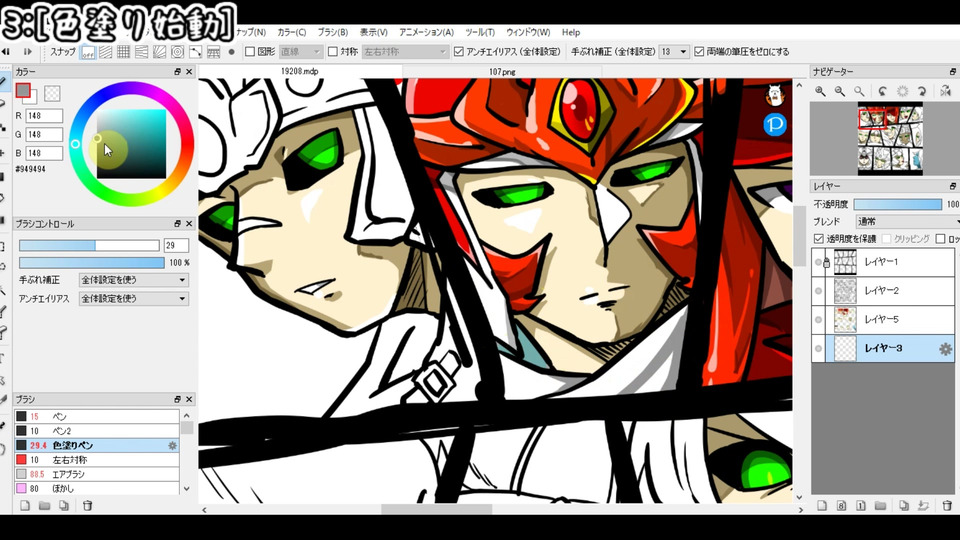The image size is (960, 540).
Task: Click the fit-to-window magnifier in Navigator
Action: (x=860, y=91)
